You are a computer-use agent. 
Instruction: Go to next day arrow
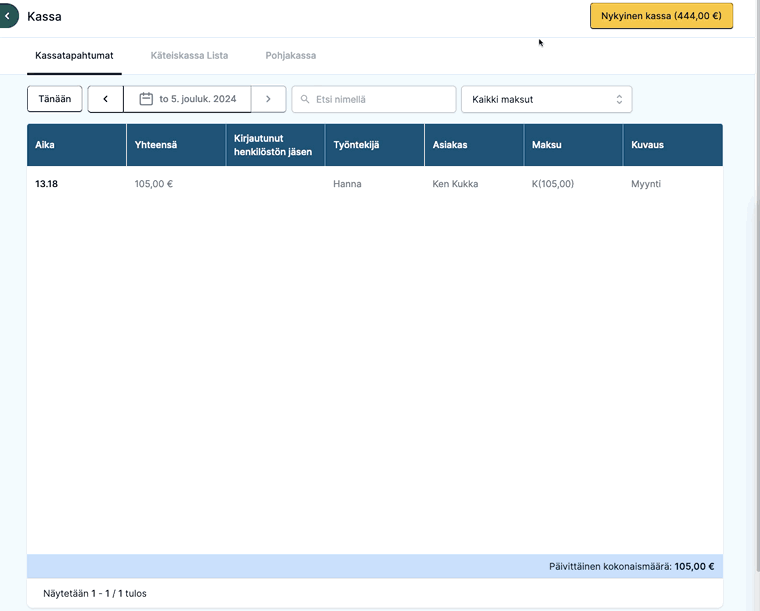tap(269, 99)
